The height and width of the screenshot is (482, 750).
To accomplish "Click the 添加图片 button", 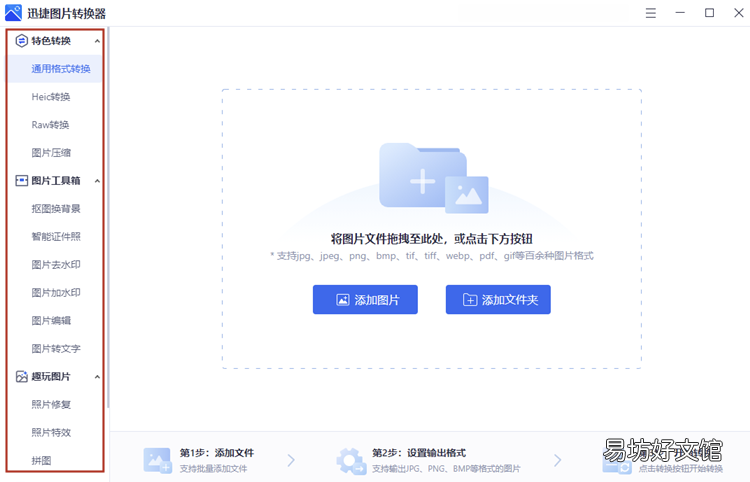I will pyautogui.click(x=365, y=300).
